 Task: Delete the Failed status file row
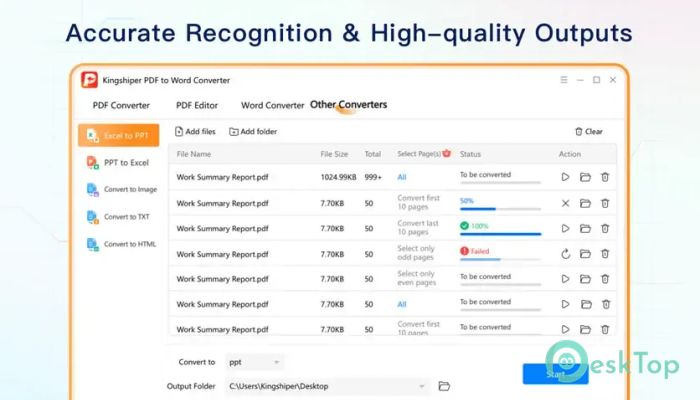[x=605, y=254]
